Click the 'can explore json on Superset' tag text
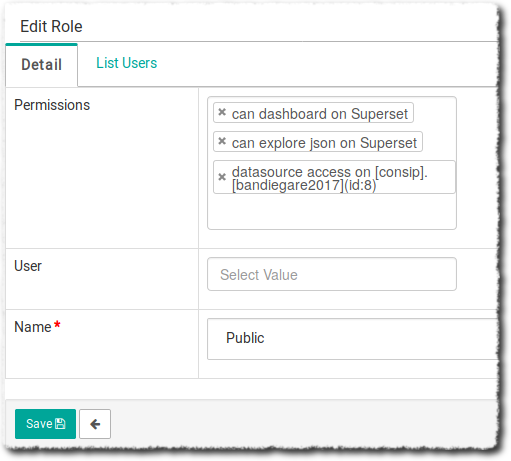Image resolution: width=511 pixels, height=461 pixels. [324, 143]
